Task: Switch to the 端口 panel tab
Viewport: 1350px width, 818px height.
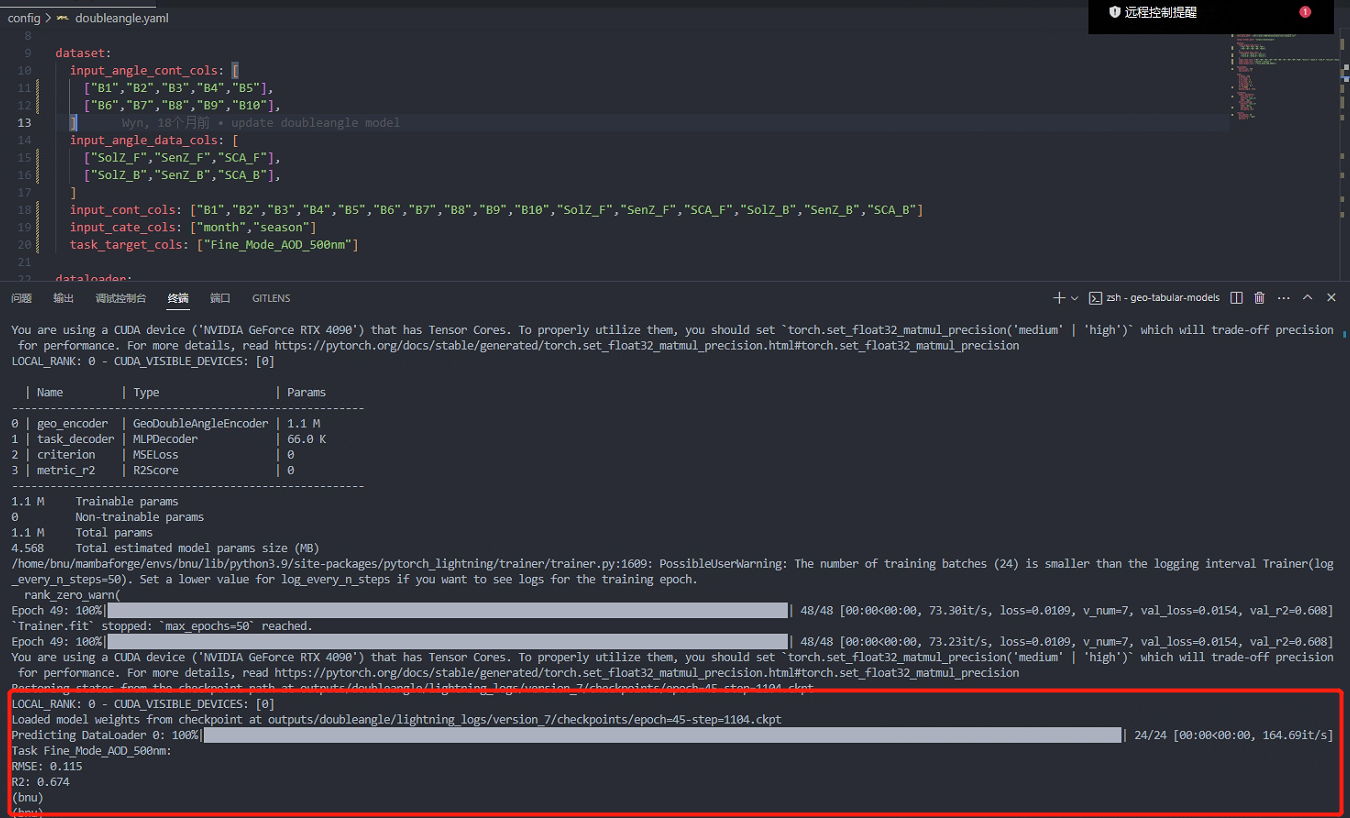Action: click(x=220, y=298)
